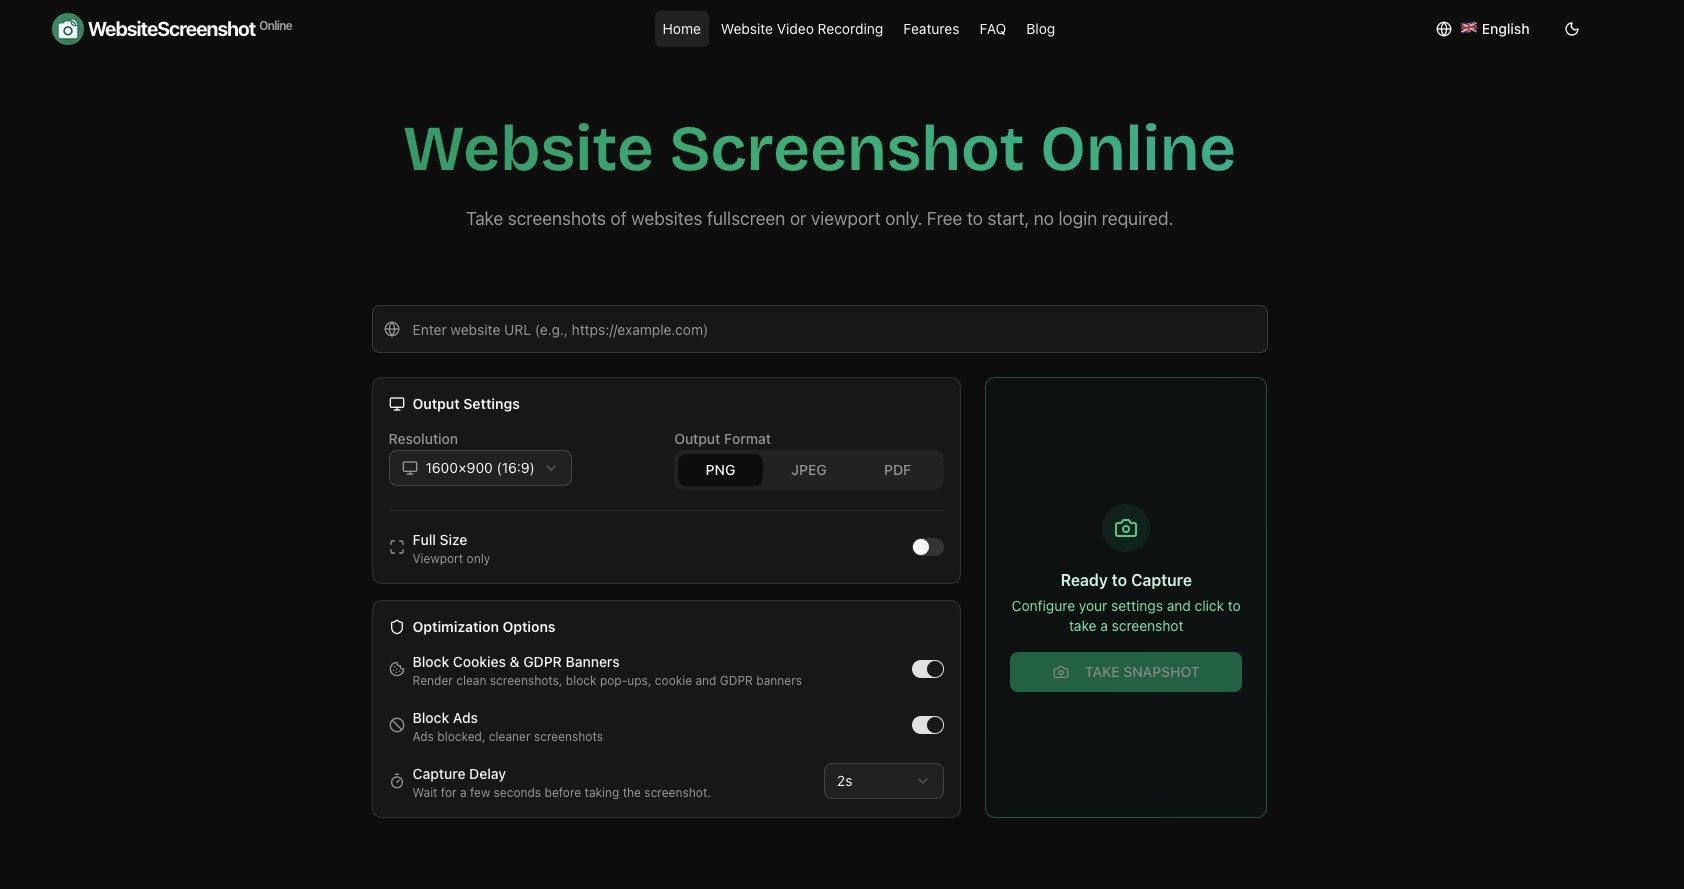Screen dimensions: 1684x889
Task: Click the monitor icon beside Output Settings
Action: [x=397, y=404]
